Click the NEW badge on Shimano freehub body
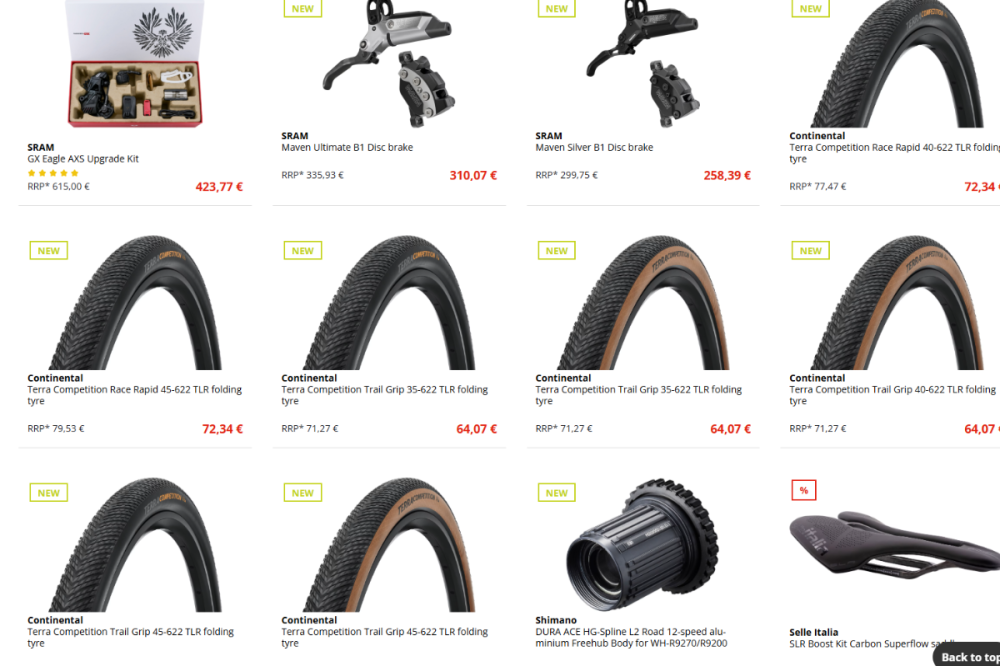This screenshot has height=666, width=1000. pyautogui.click(x=557, y=492)
